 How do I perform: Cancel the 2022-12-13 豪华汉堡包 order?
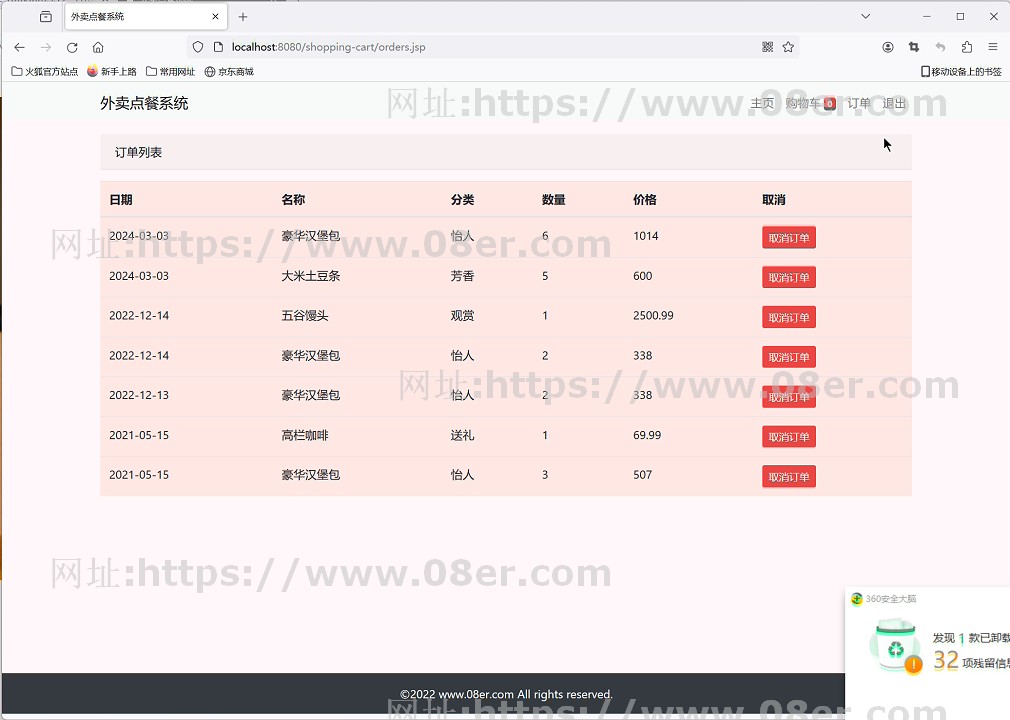click(x=789, y=397)
